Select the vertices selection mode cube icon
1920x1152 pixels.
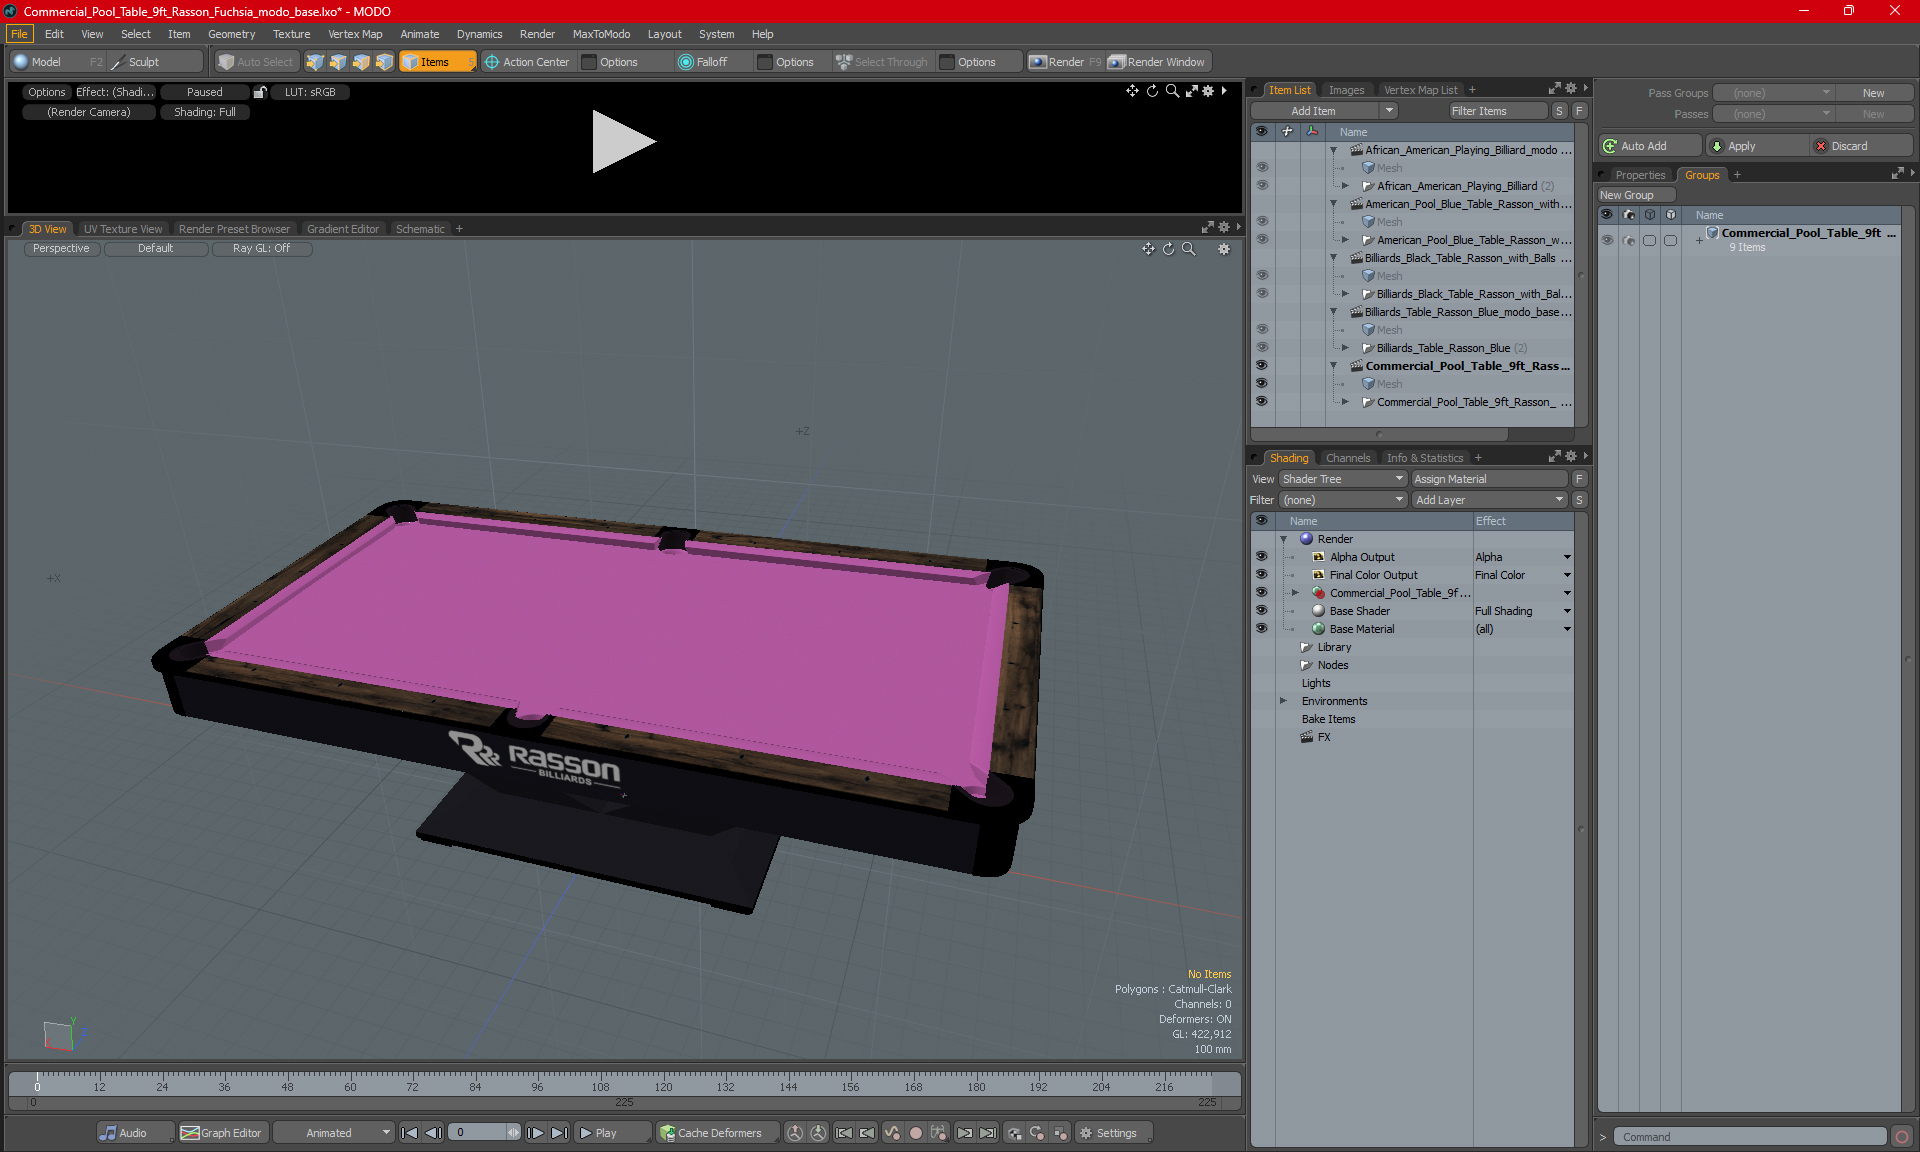[x=315, y=62]
